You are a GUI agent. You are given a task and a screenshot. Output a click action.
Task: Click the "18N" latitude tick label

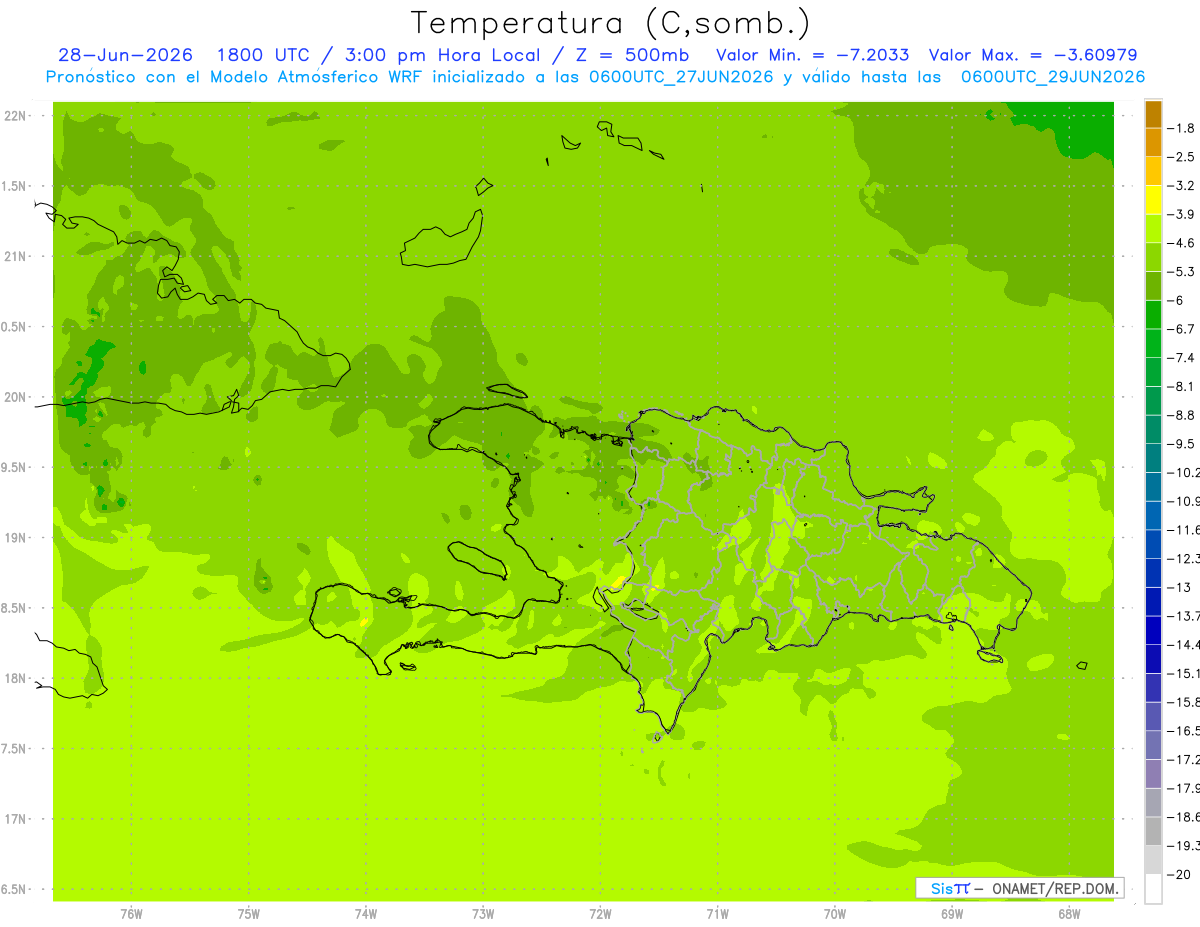(x=15, y=679)
